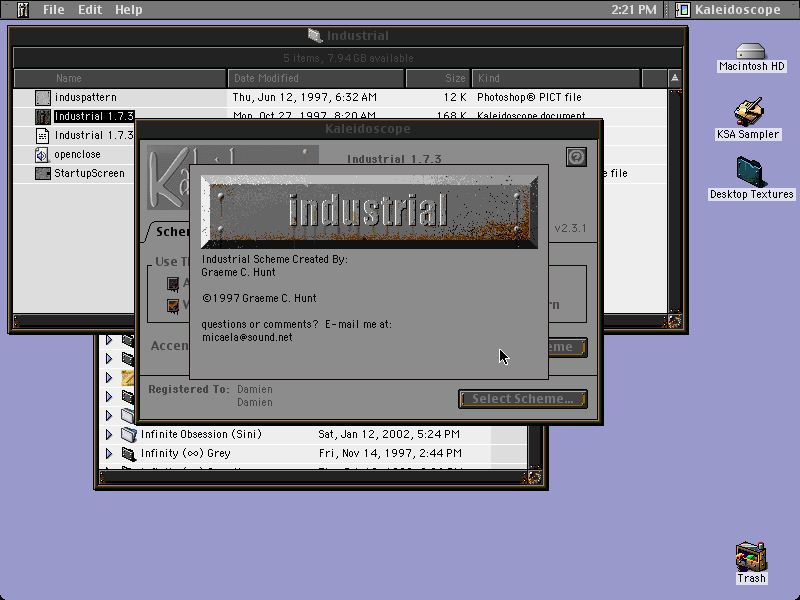This screenshot has width=800, height=600.
Task: Click the StartupScreen file name
Action: tap(89, 173)
